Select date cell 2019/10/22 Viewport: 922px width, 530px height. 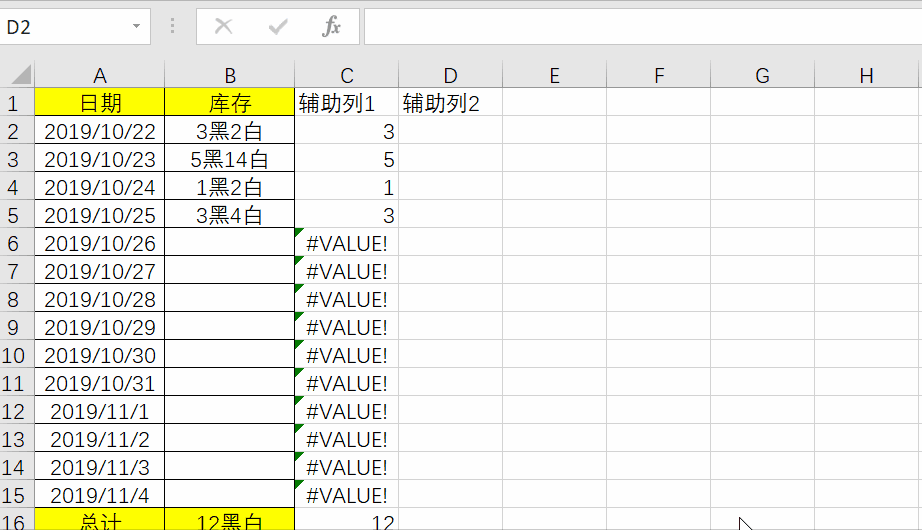[x=99, y=130]
